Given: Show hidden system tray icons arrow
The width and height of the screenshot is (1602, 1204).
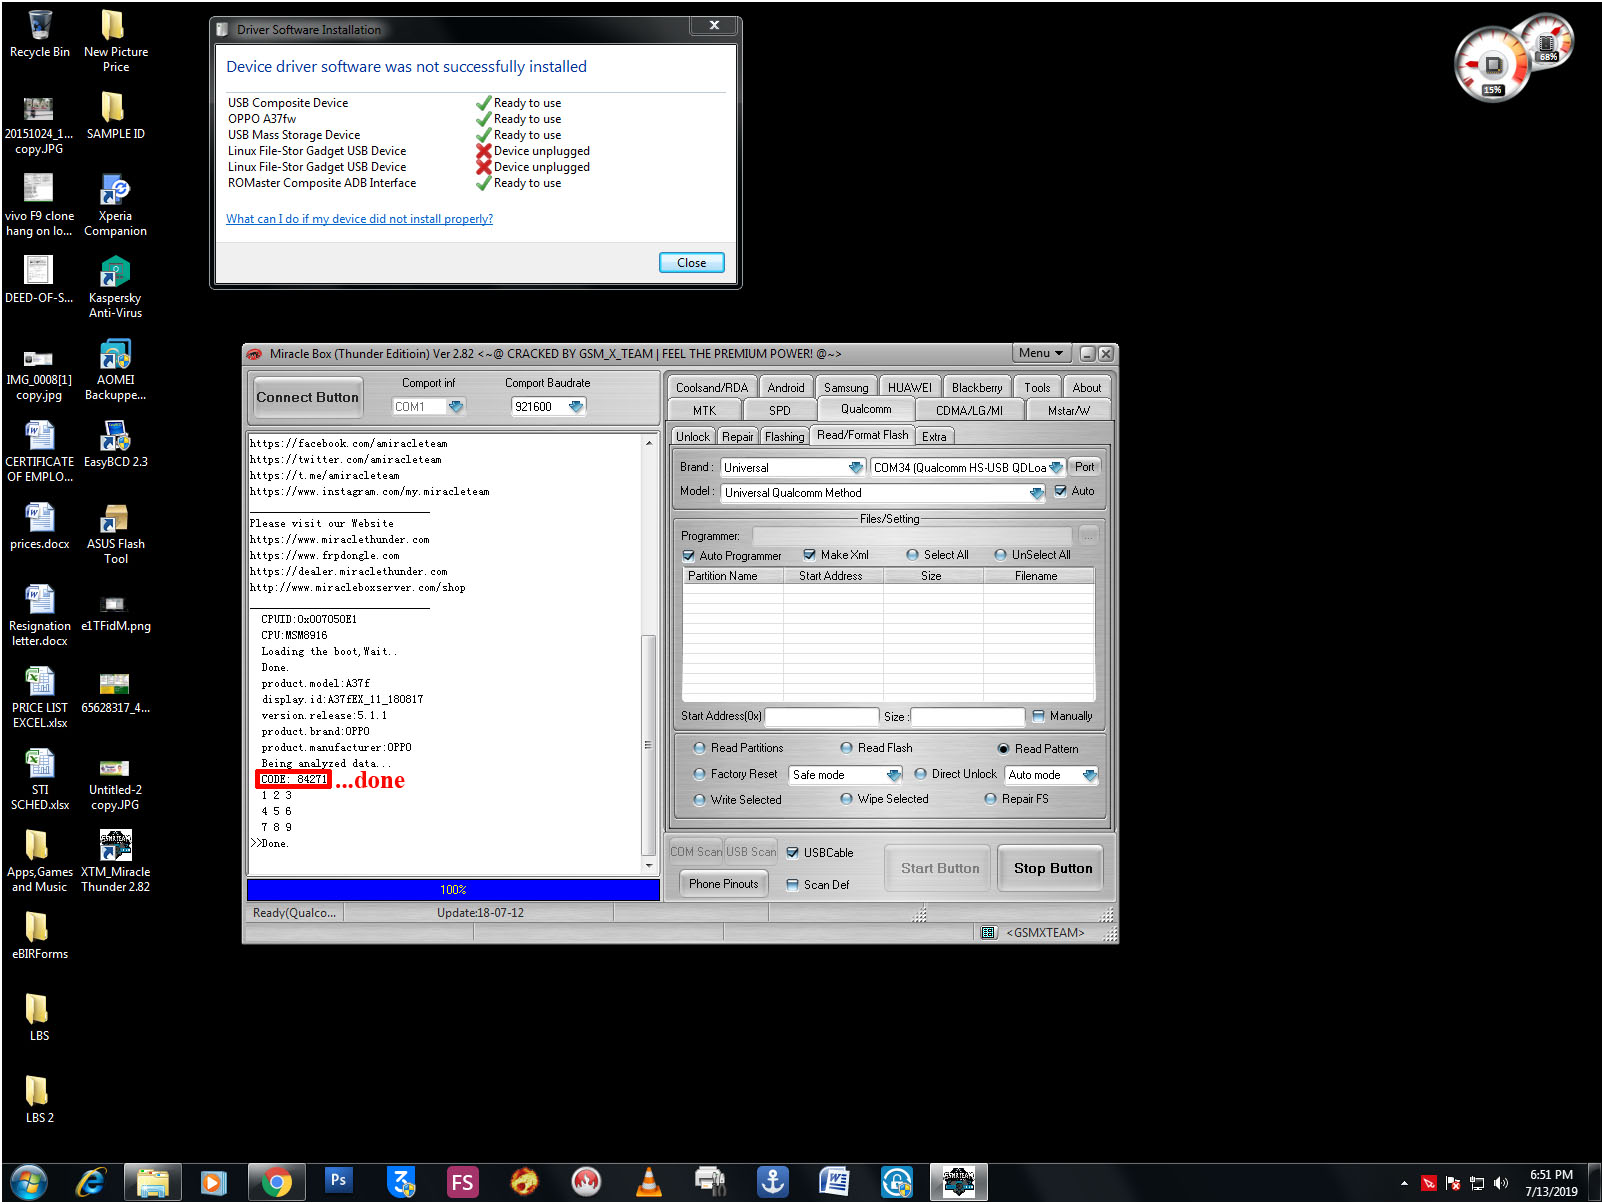Looking at the screenshot, I should click(1405, 1184).
